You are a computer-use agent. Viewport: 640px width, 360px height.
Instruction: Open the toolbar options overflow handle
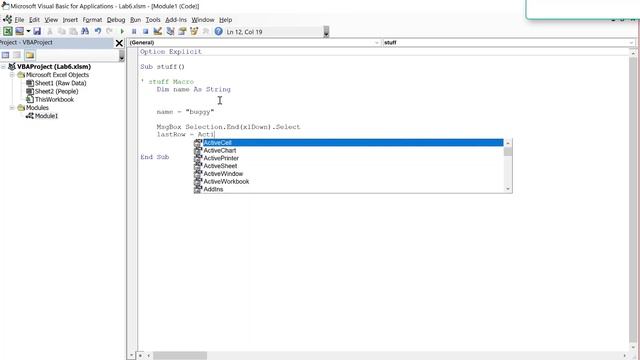(x=326, y=32)
